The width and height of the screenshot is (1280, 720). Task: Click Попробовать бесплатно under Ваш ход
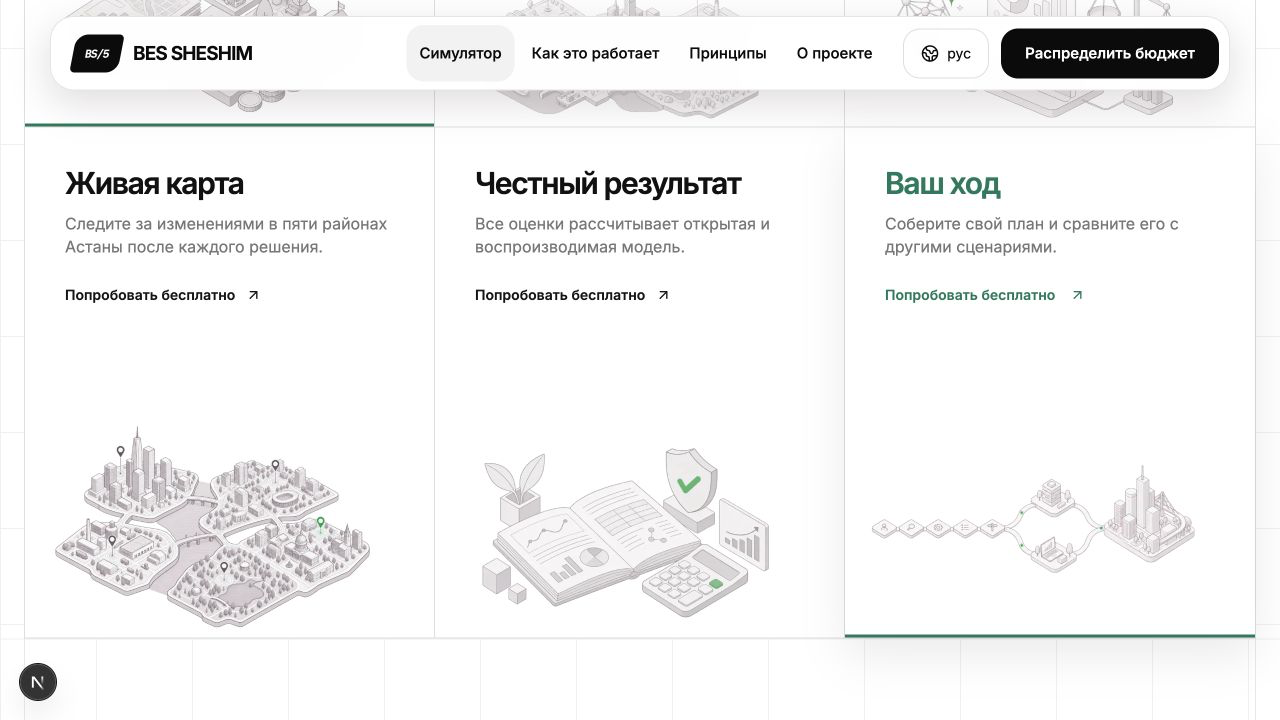pyautogui.click(x=970, y=295)
